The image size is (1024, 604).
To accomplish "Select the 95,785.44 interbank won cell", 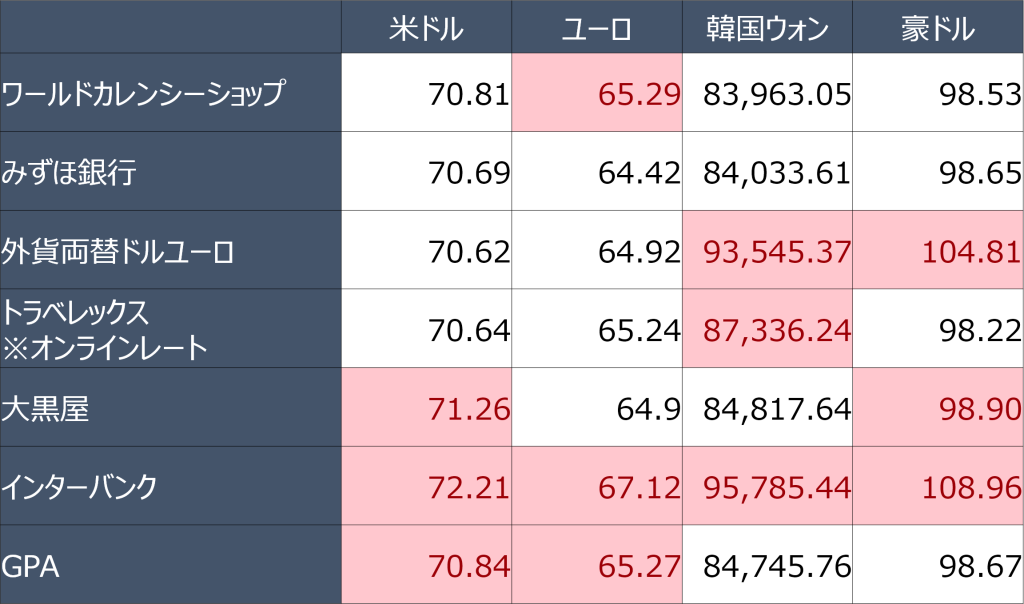I will pos(767,486).
